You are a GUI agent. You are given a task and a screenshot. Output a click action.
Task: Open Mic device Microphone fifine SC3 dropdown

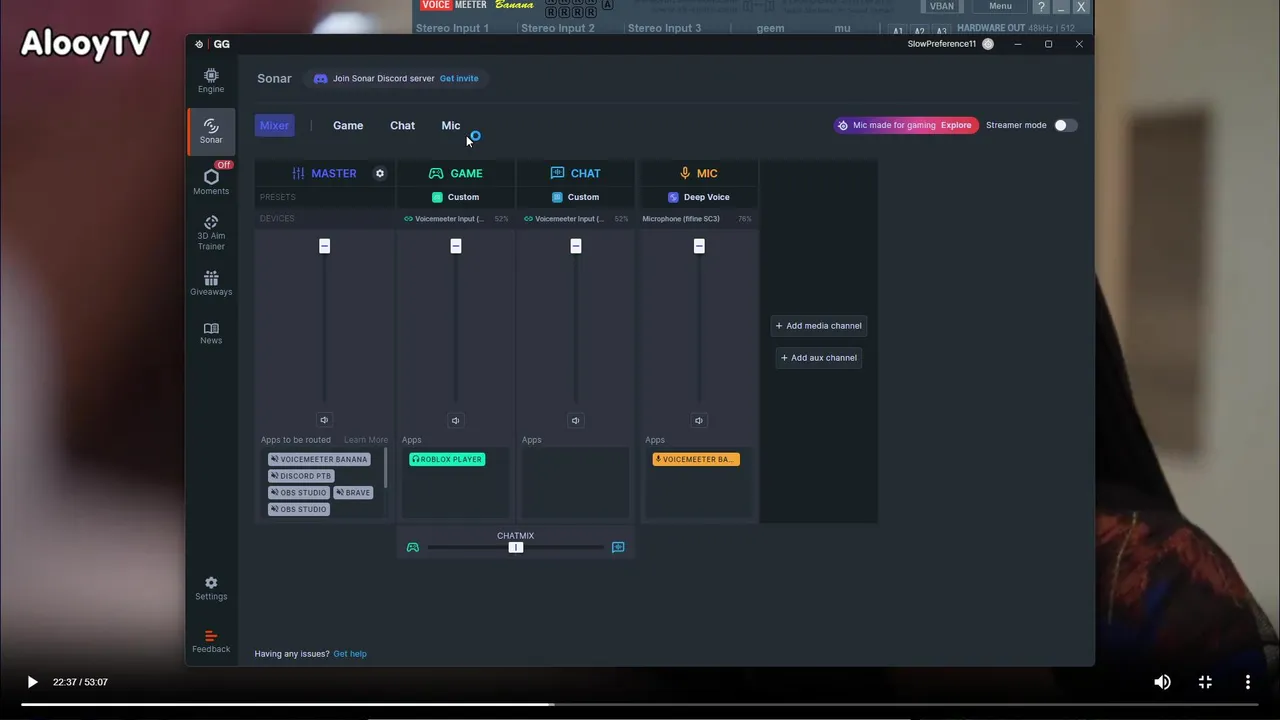(x=697, y=218)
